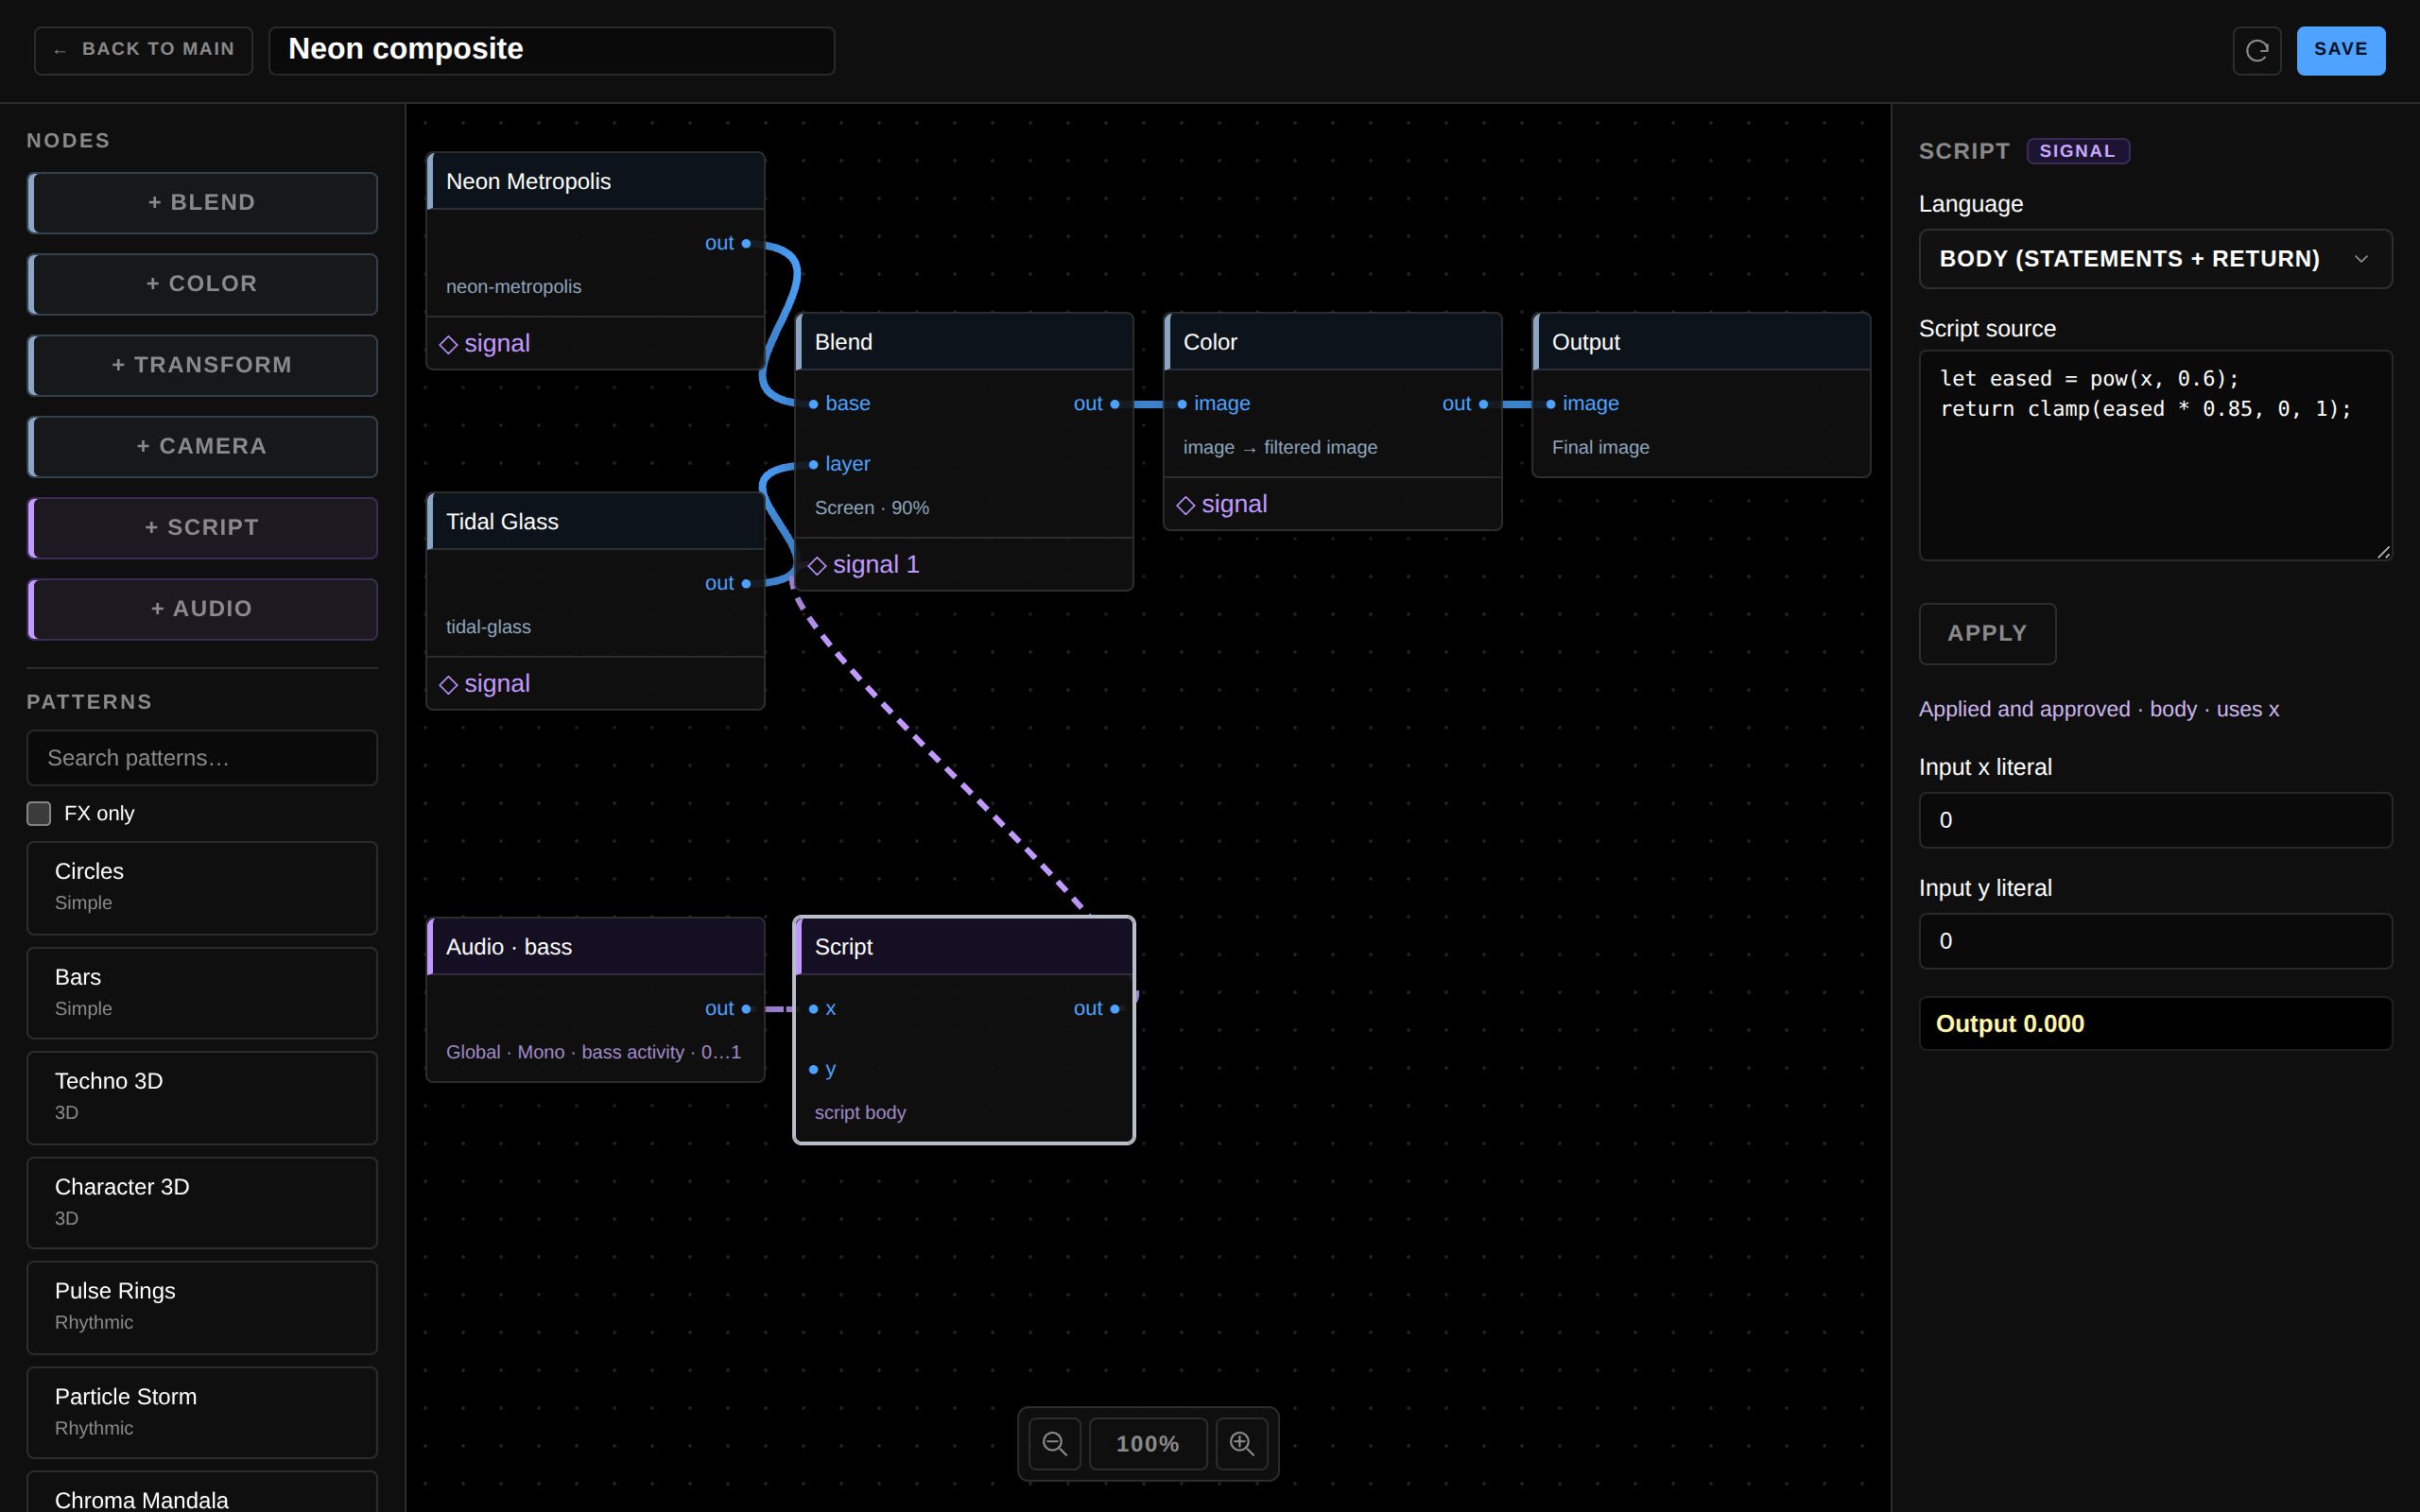Click the image input port on Color node
Screen dimensions: 2420x1512
coord(1182,404)
